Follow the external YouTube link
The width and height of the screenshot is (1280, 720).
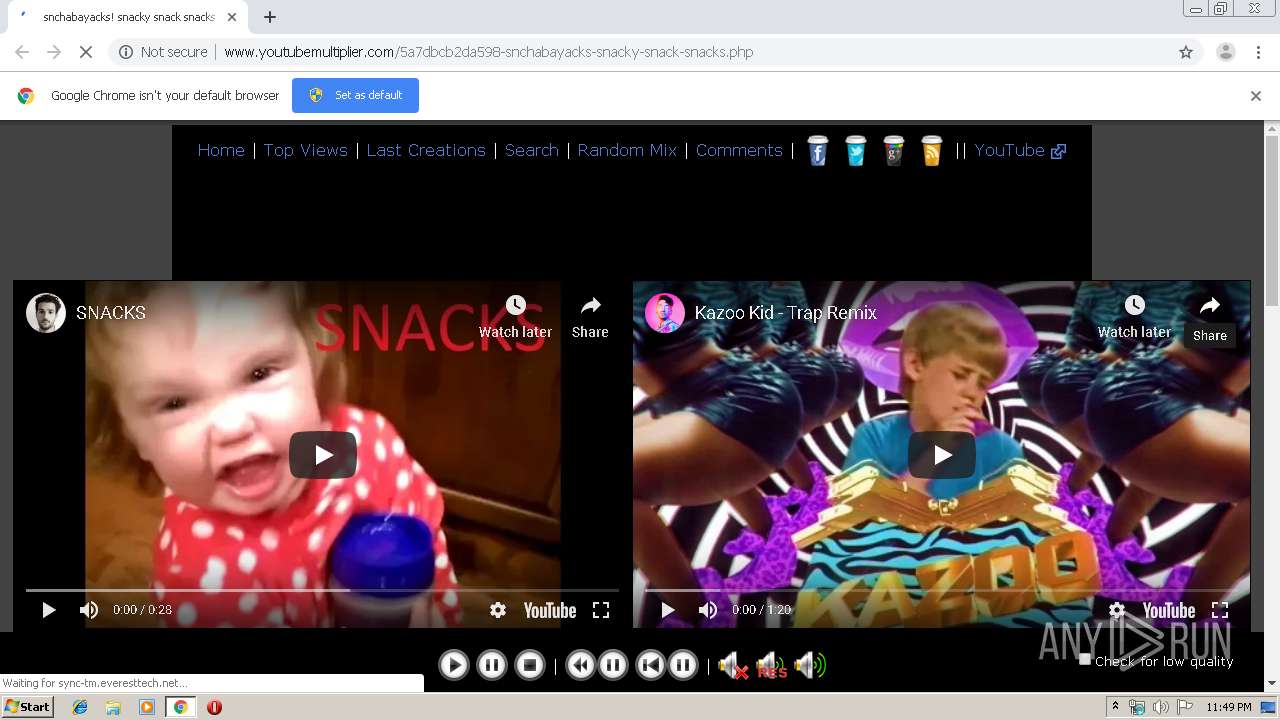pos(1020,150)
